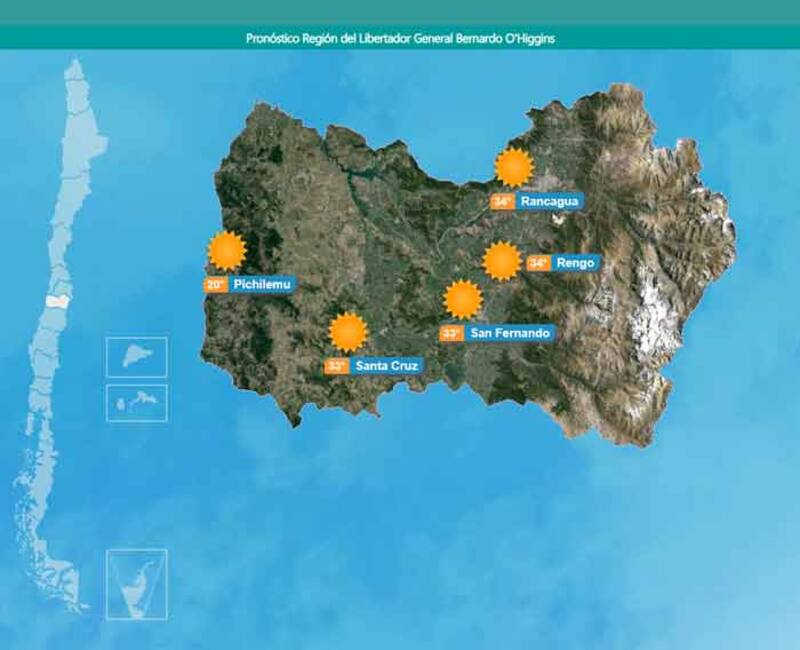
Task: Click the sun icon above San Fernando
Action: pos(463,300)
